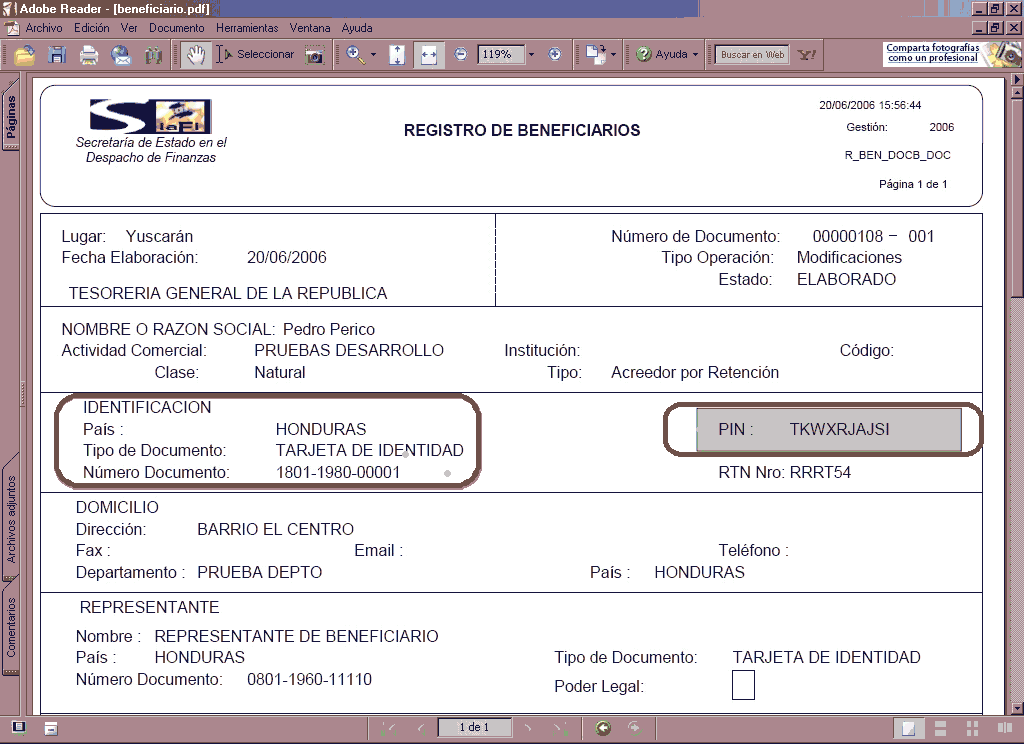Click the email envelope toolbar icon

(x=121, y=55)
